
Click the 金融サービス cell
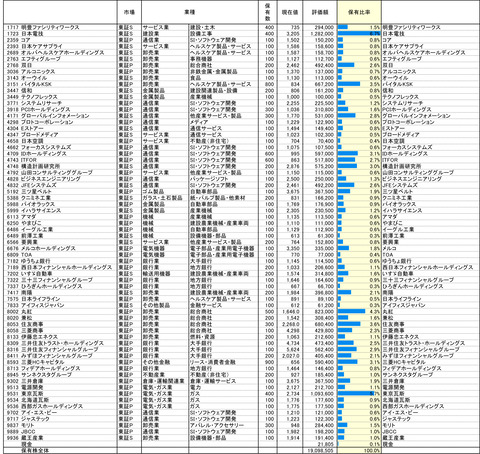coord(223,305)
